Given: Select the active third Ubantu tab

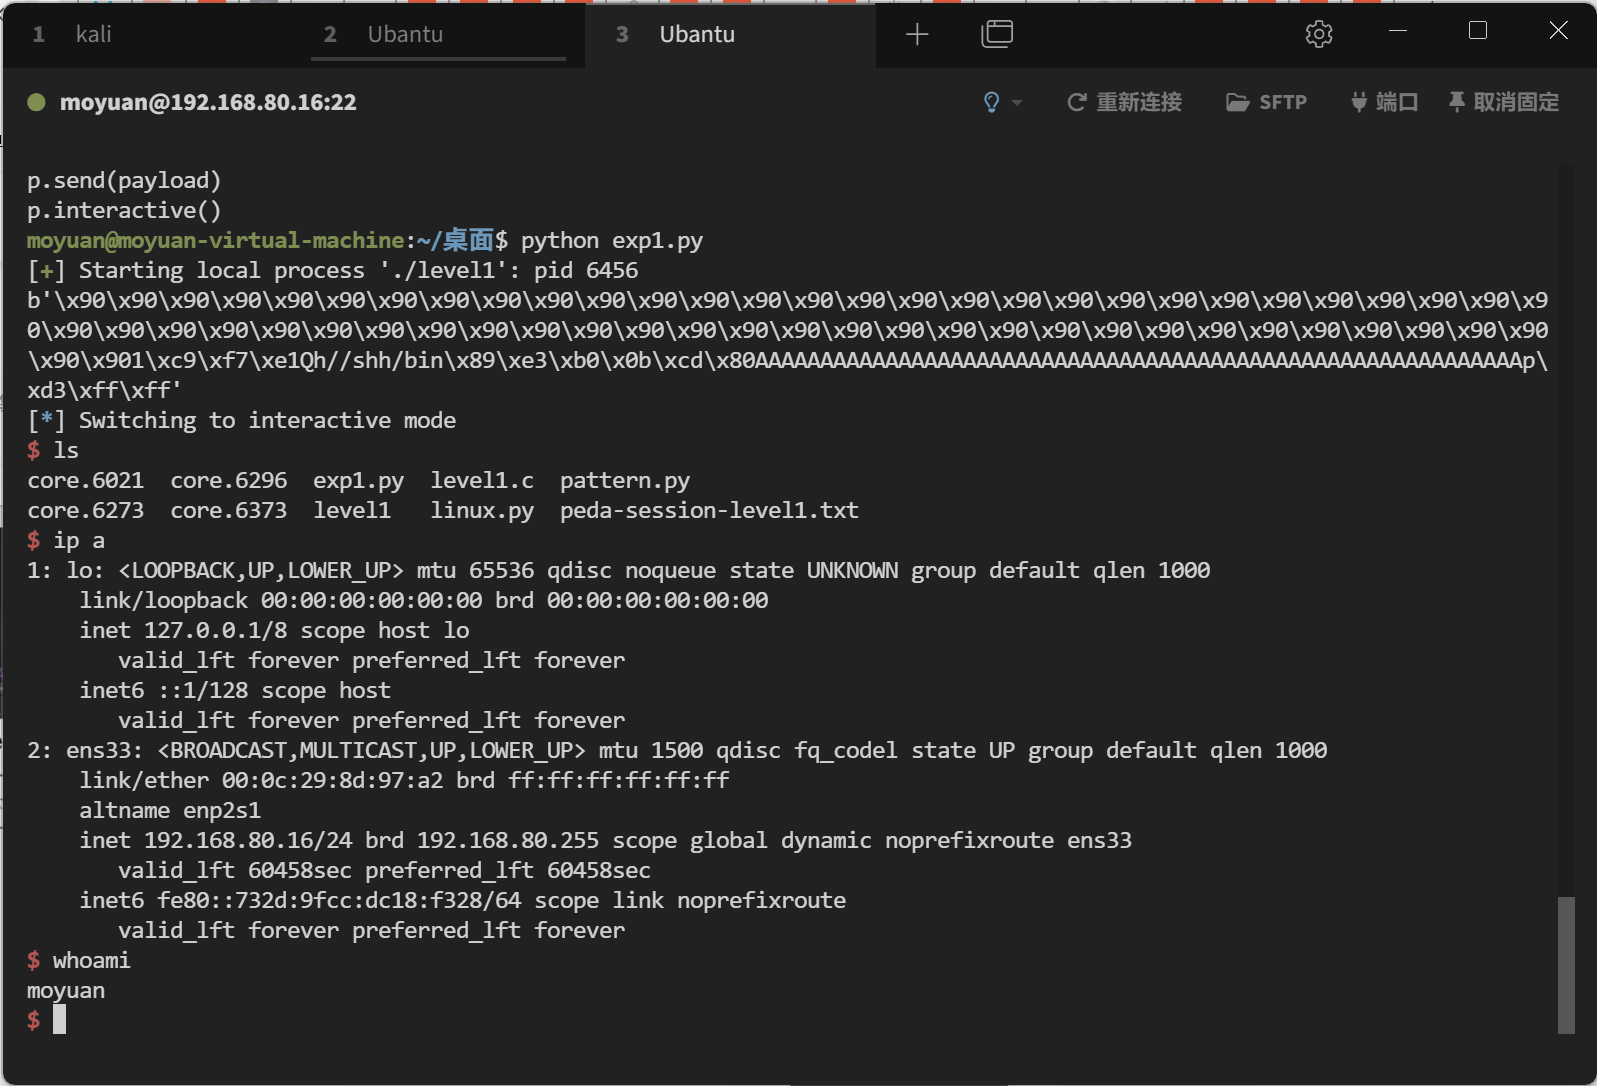Looking at the screenshot, I should click(697, 35).
